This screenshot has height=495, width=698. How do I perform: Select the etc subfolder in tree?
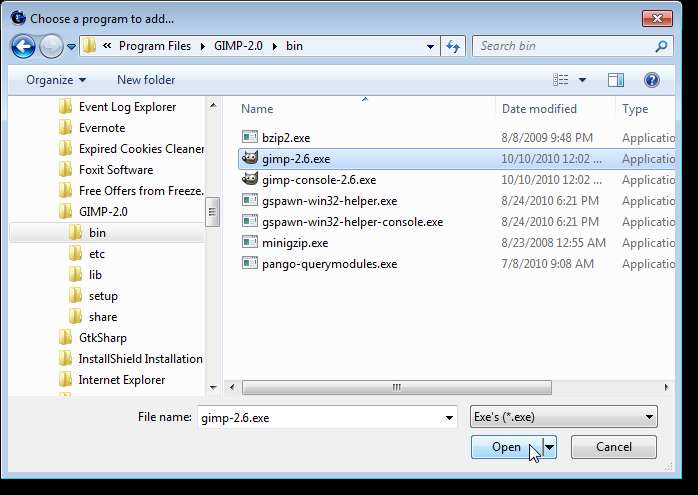(97, 254)
